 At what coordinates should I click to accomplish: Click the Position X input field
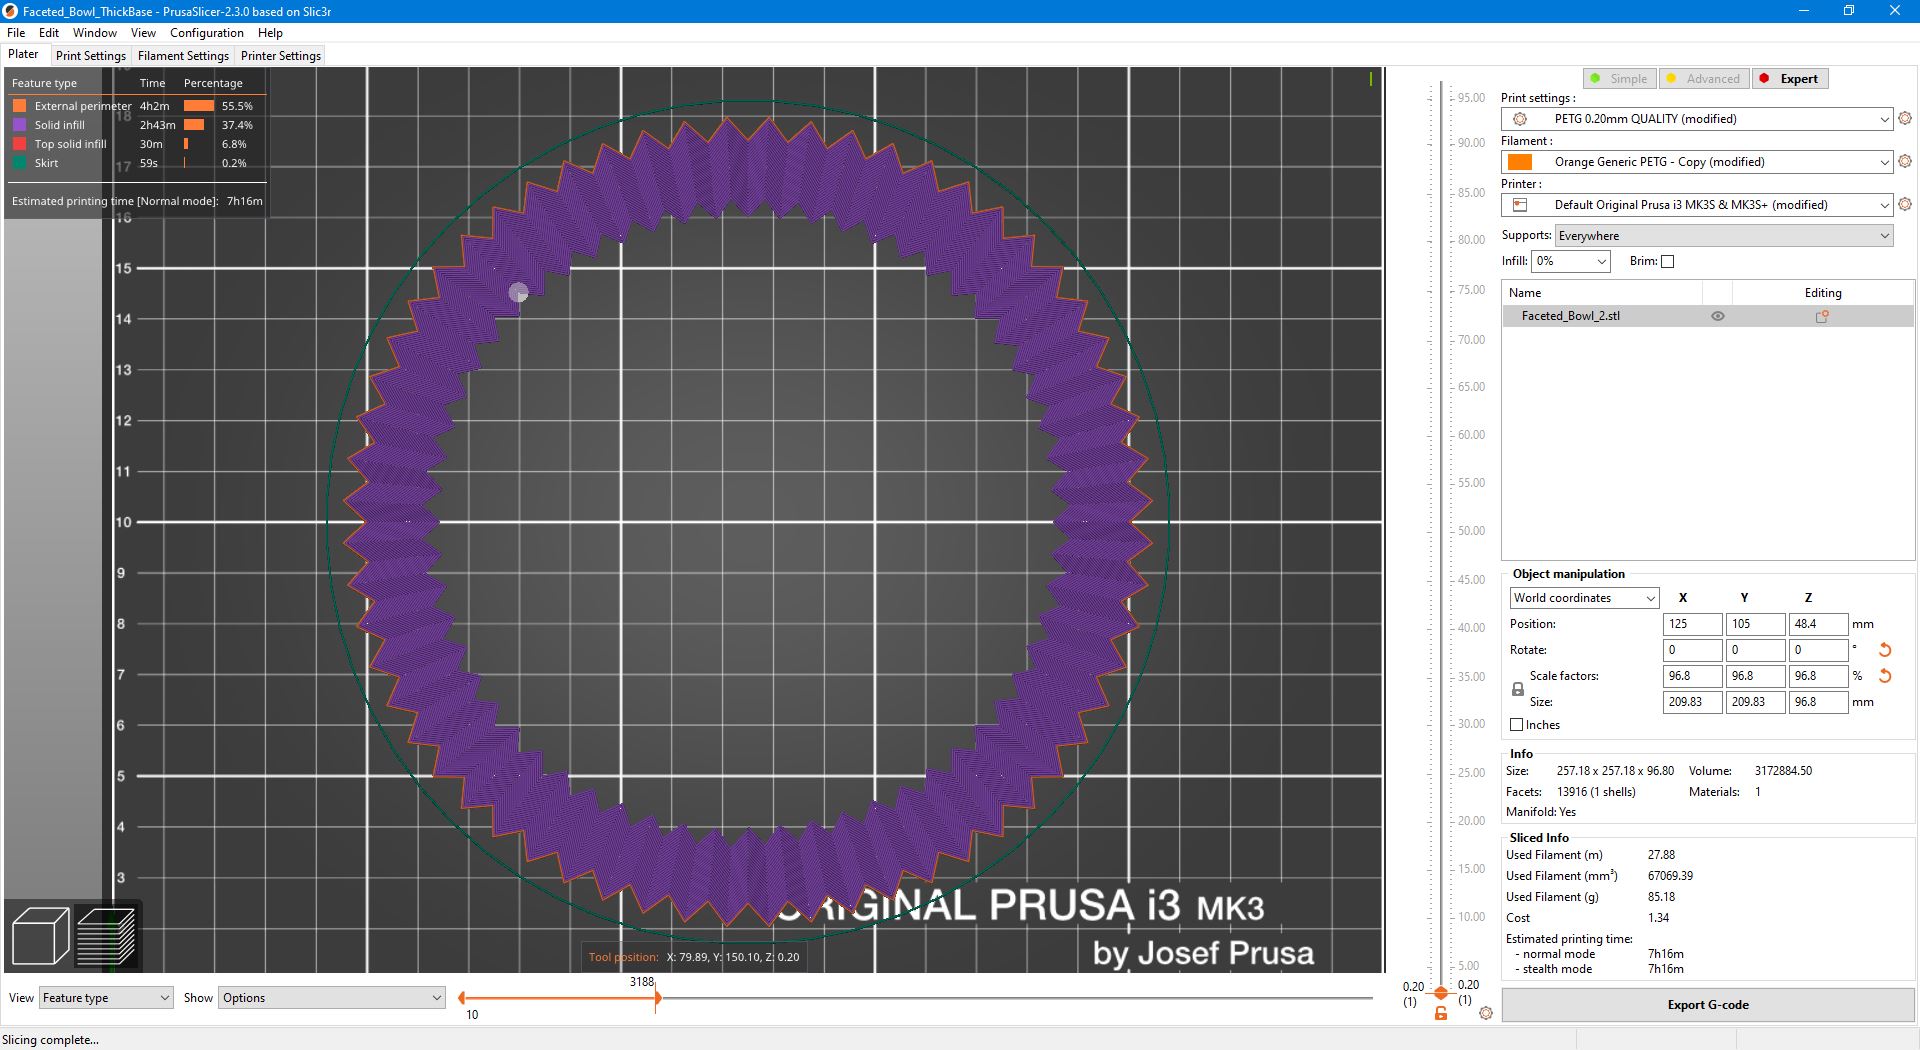[1691, 623]
